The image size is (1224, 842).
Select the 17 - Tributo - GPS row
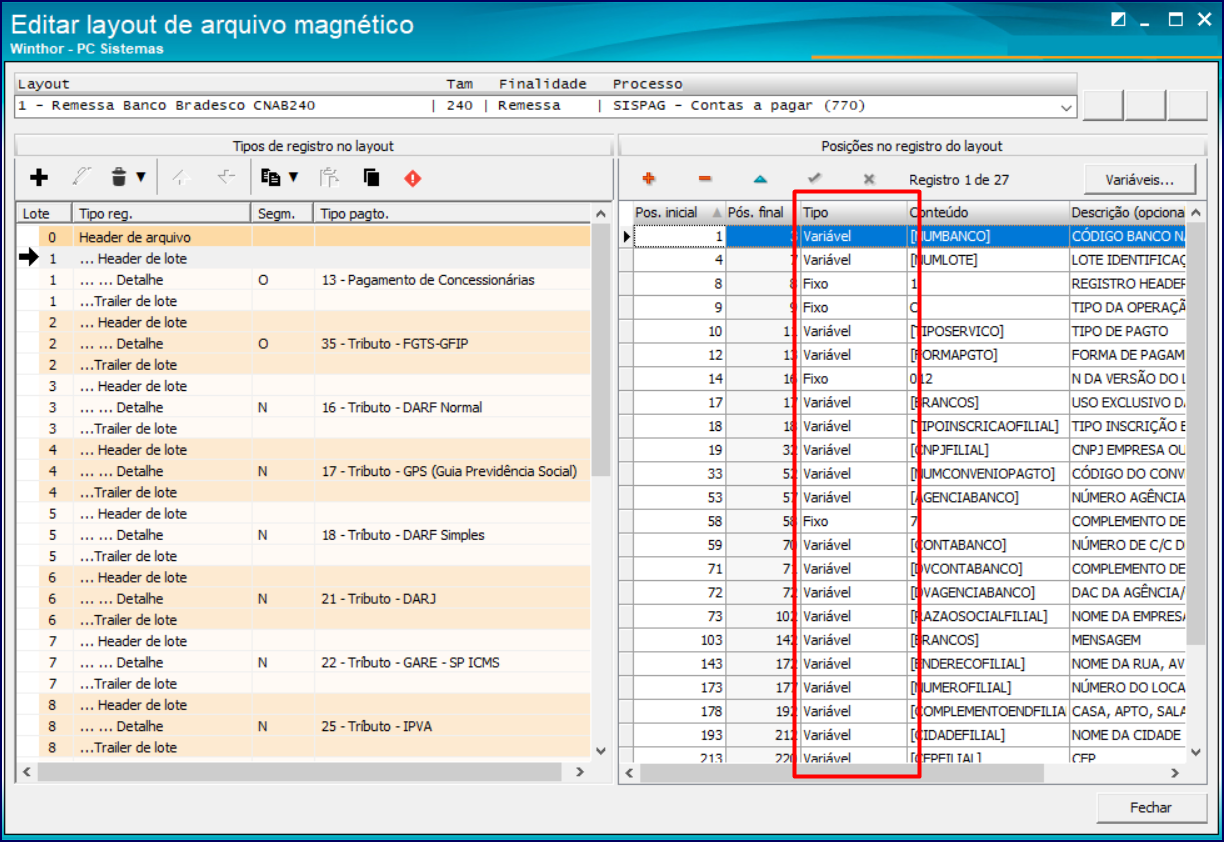pos(304,471)
